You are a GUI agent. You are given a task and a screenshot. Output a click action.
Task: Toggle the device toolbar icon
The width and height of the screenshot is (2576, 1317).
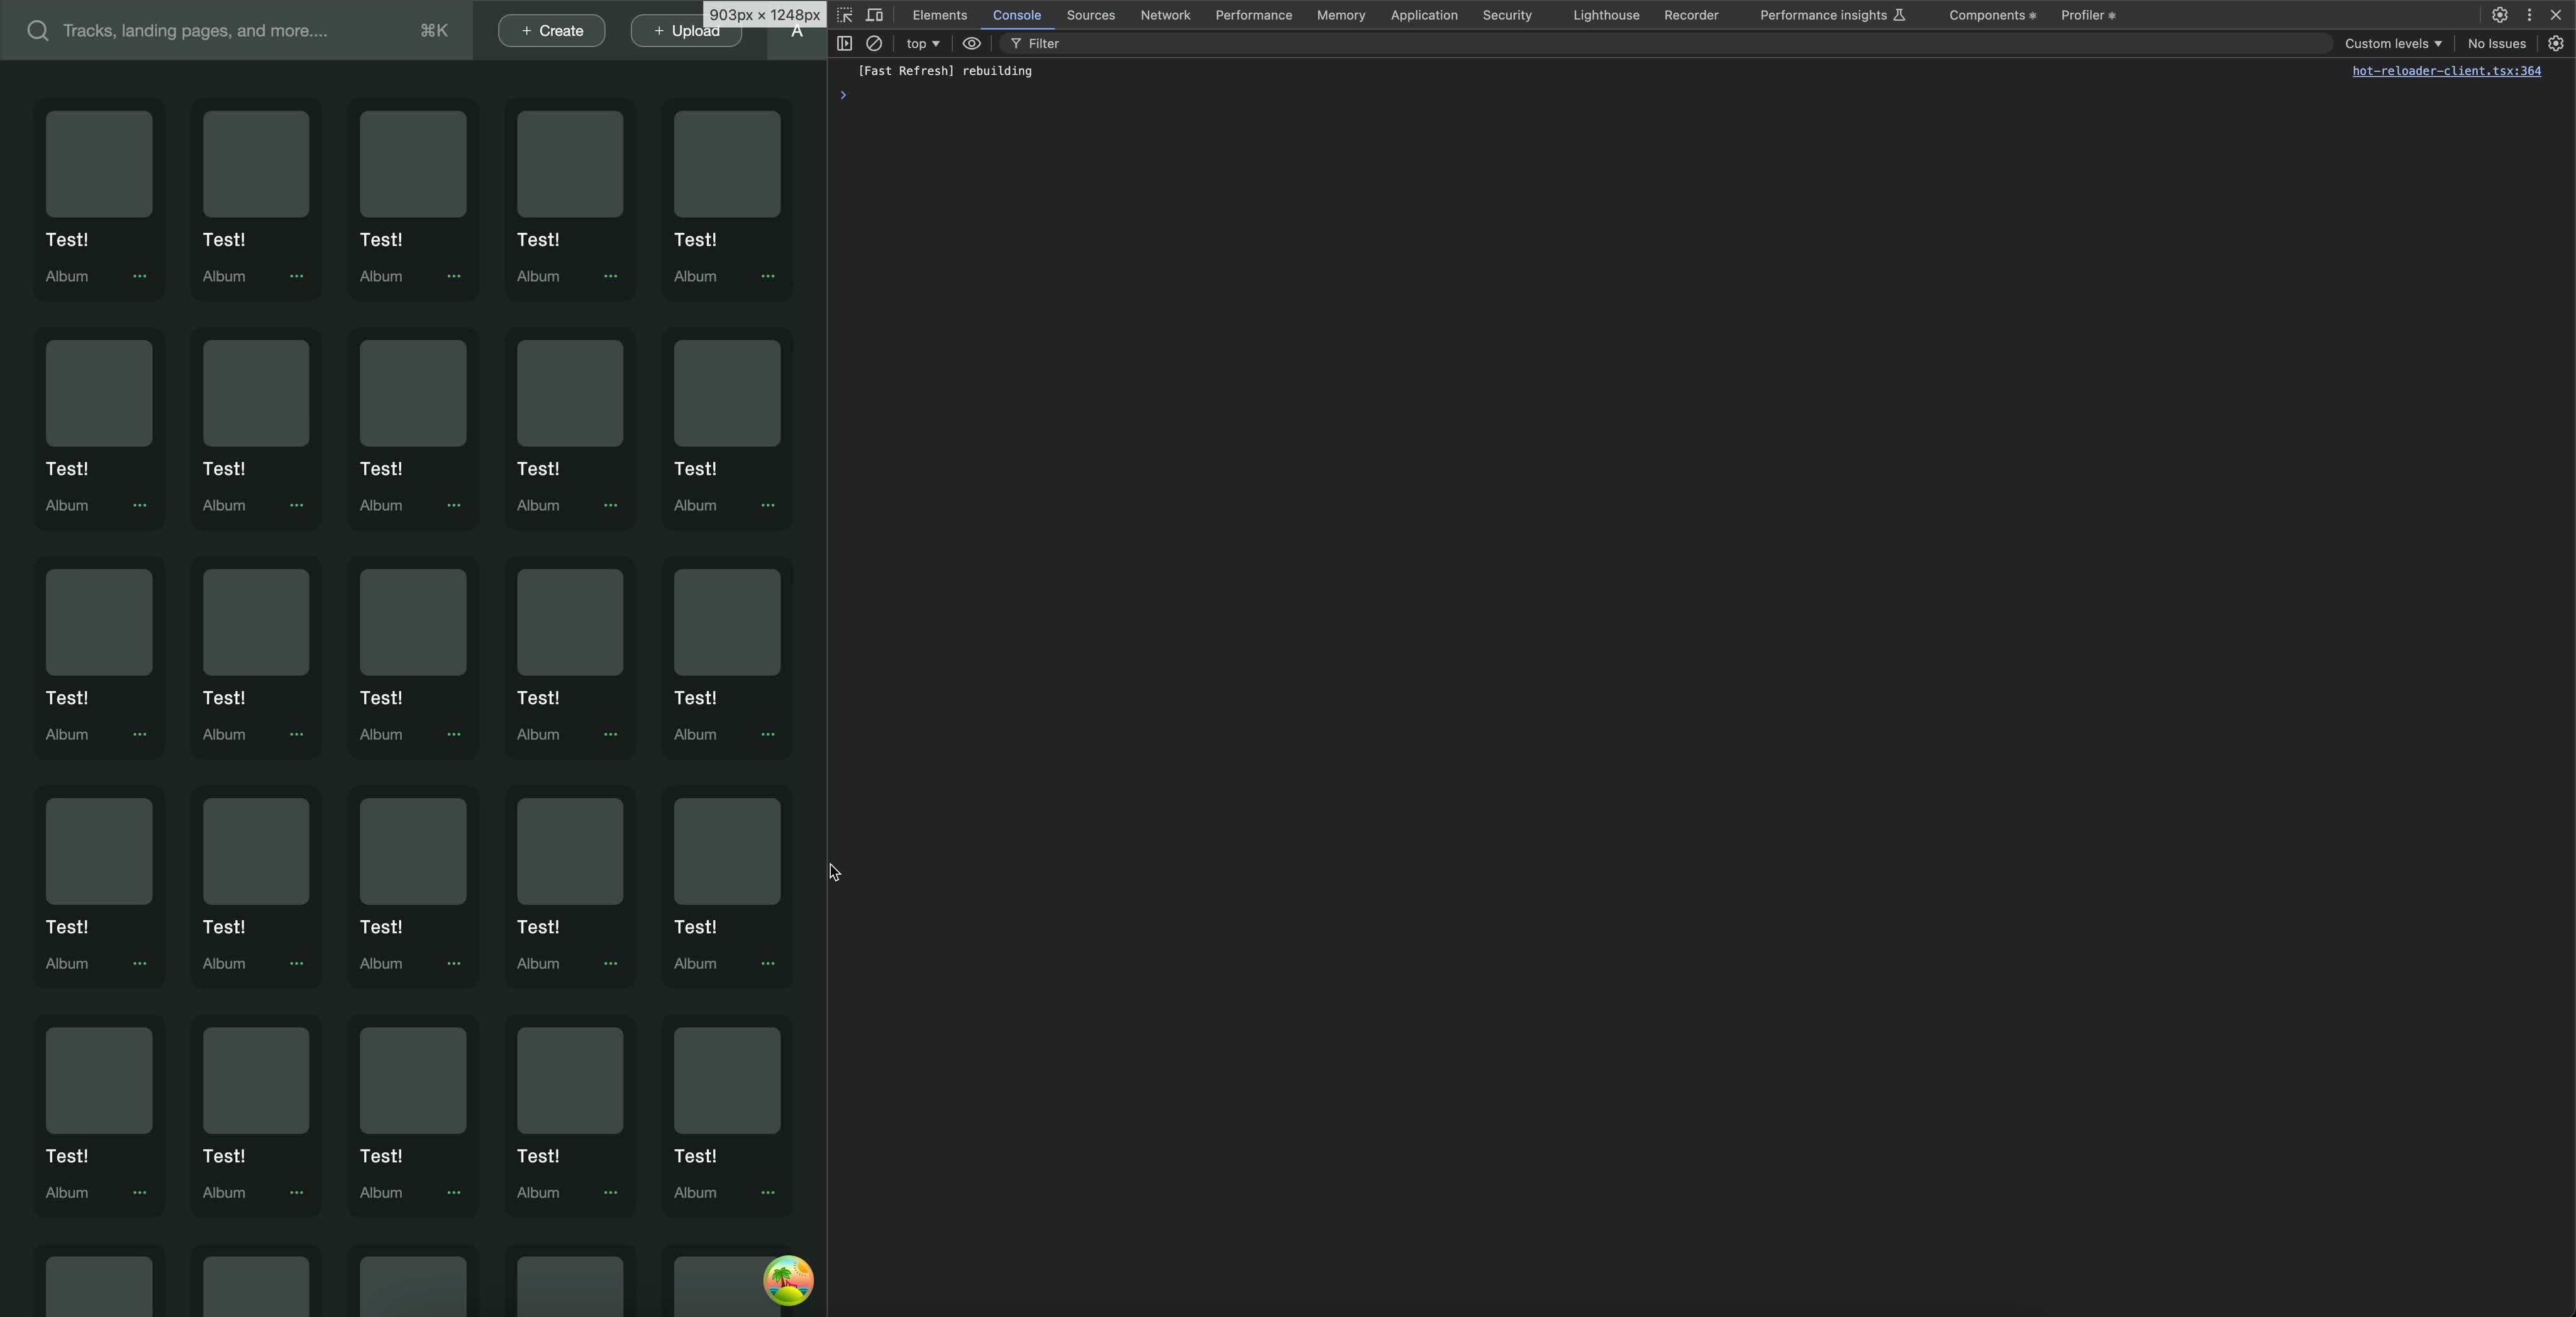[875, 15]
